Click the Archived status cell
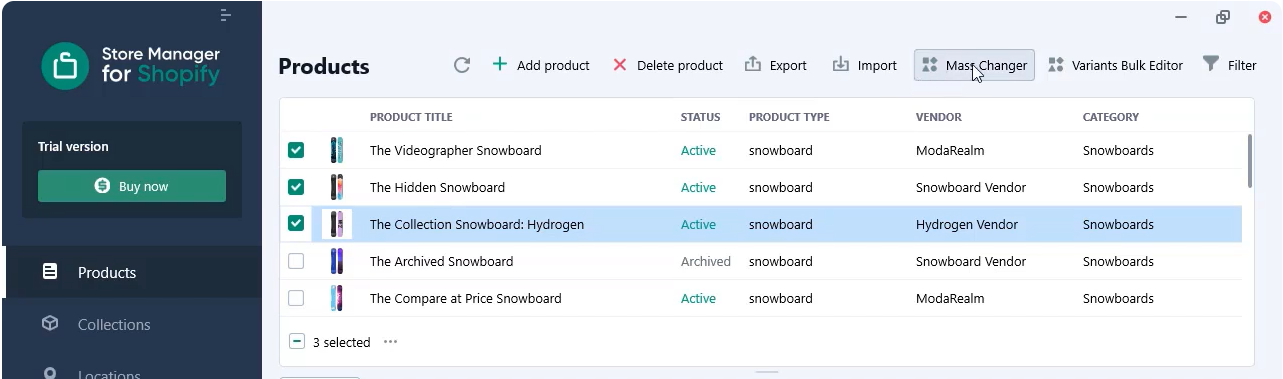The height and width of the screenshot is (379, 1283). pos(705,261)
